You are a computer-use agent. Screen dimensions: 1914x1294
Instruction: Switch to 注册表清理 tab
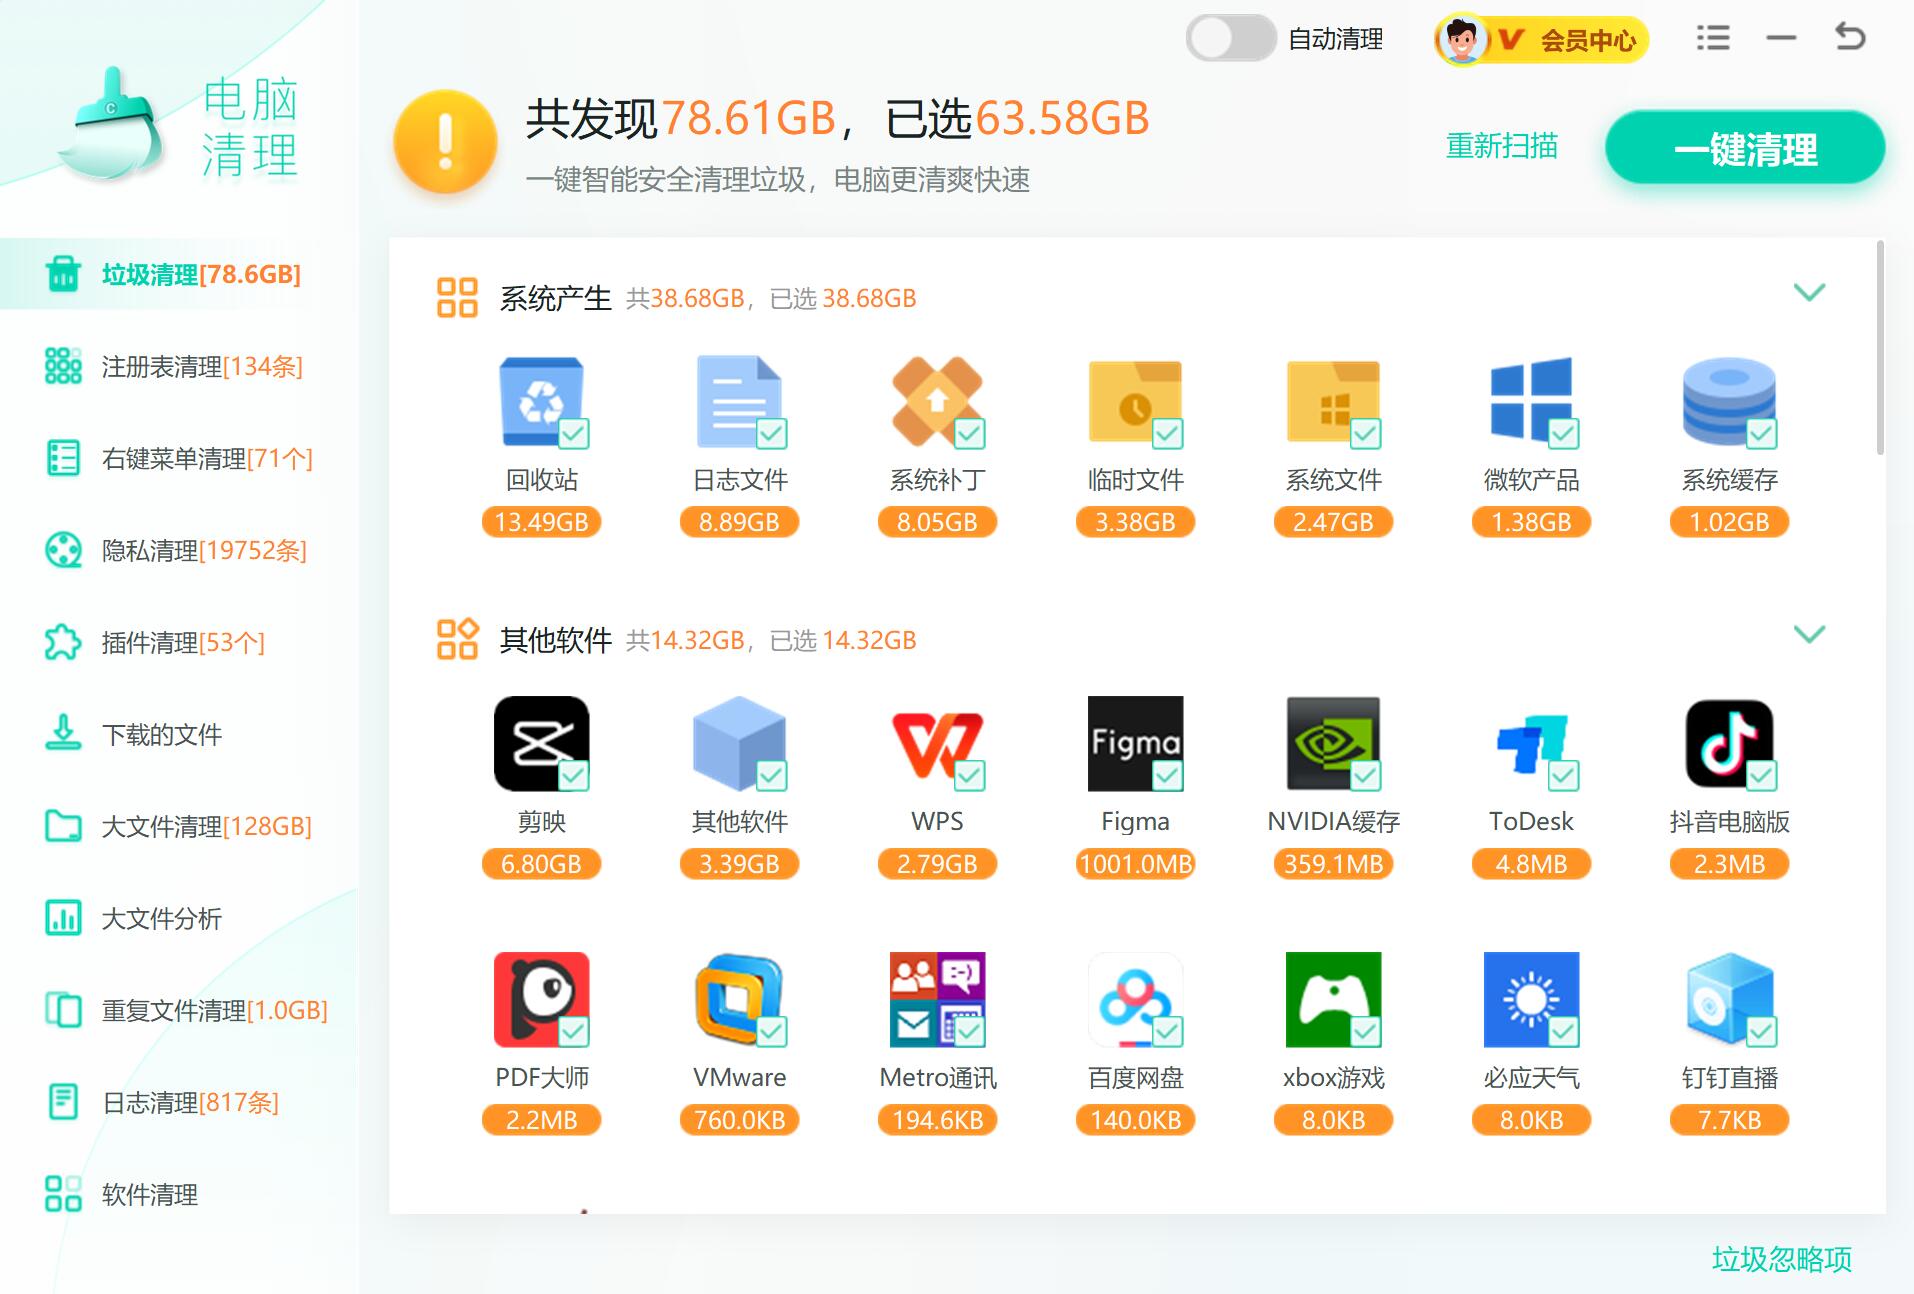coord(179,366)
